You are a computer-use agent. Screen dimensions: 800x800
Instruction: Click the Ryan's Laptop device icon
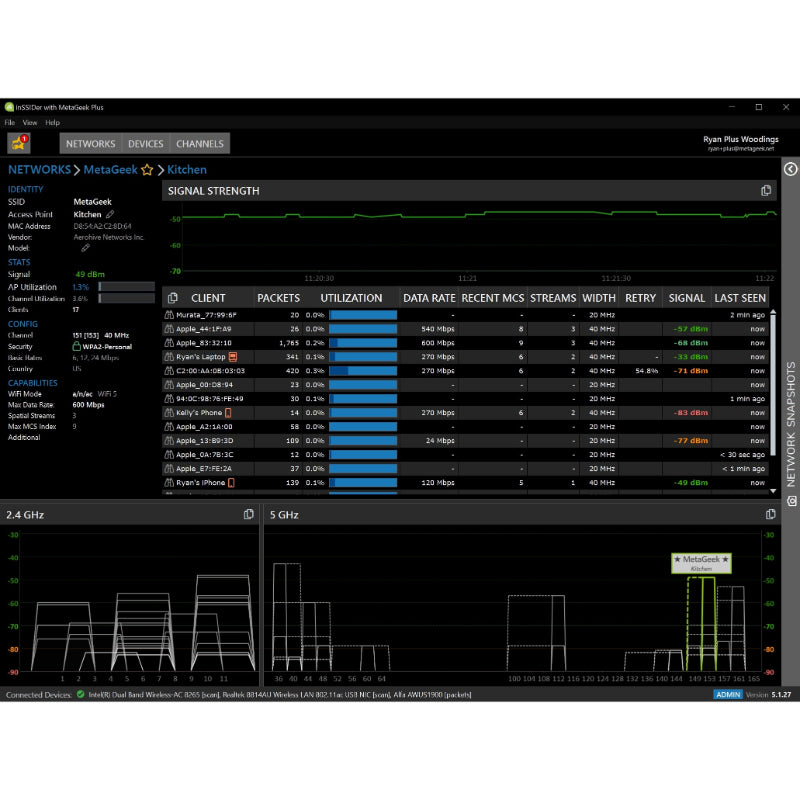233,357
